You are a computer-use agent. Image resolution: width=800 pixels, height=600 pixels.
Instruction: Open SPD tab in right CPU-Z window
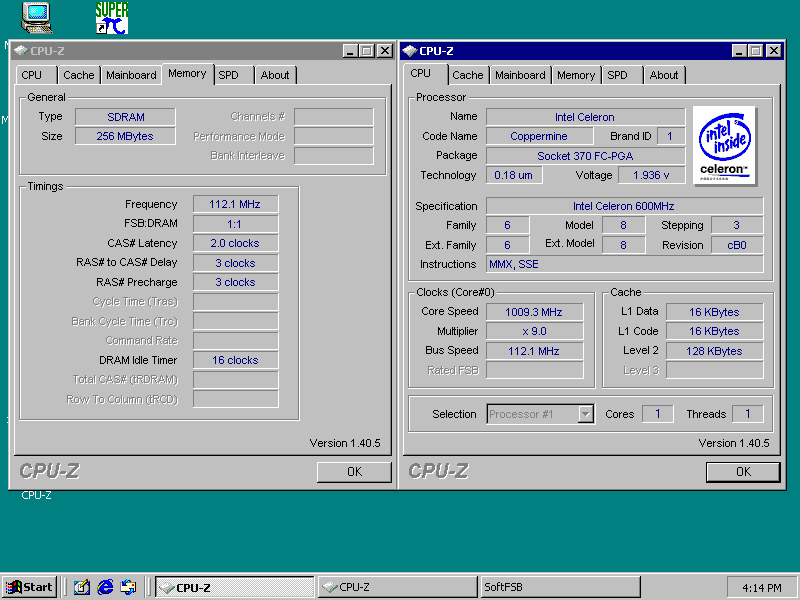click(622, 75)
